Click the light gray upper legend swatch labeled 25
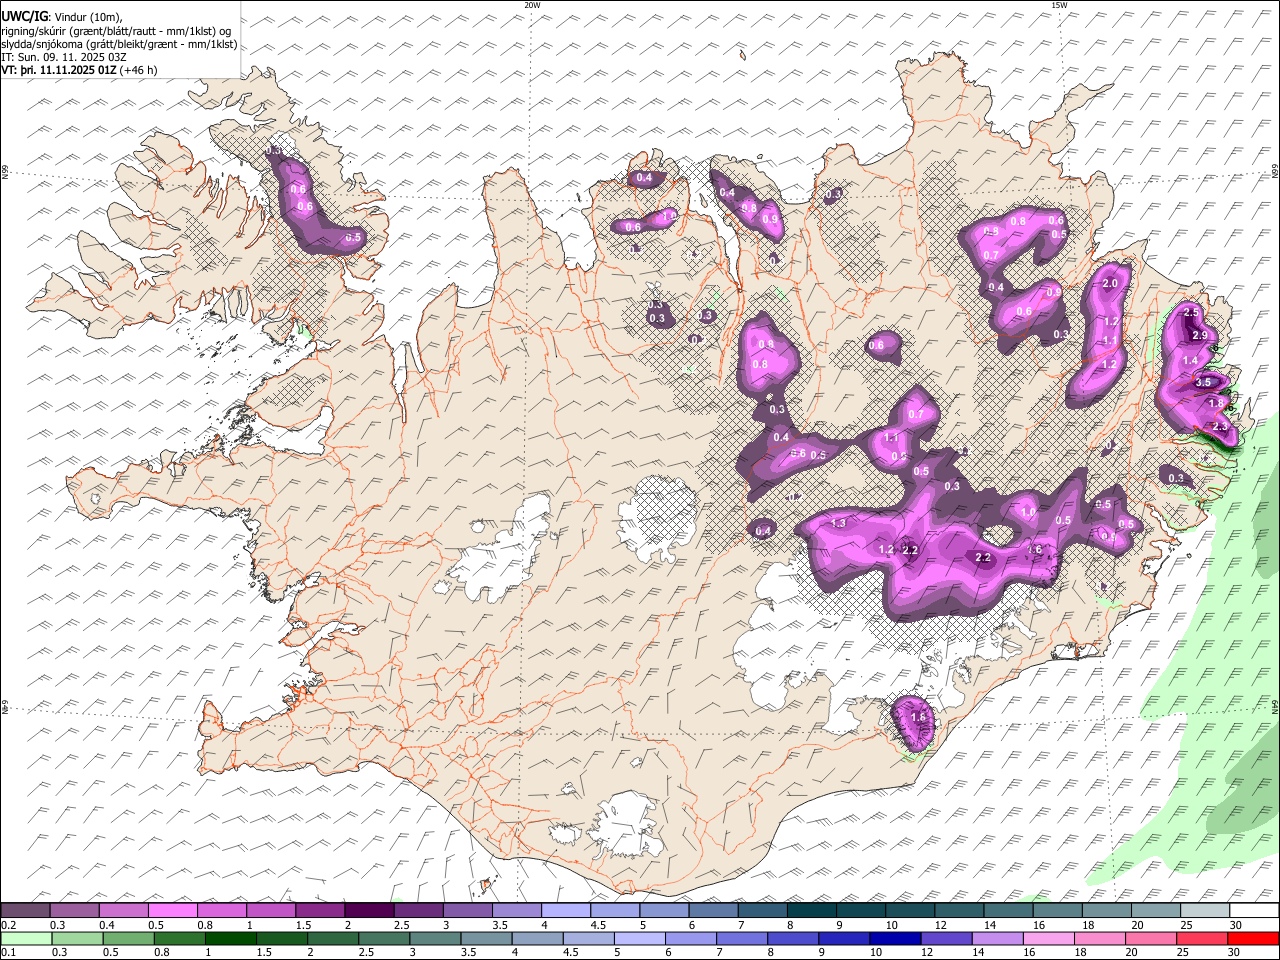The height and width of the screenshot is (960, 1280). click(1205, 911)
